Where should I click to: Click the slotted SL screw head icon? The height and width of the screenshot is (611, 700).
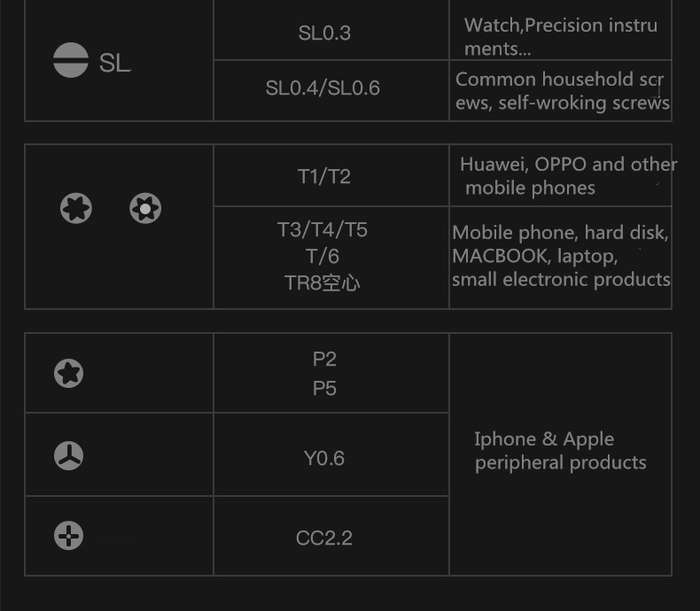[x=71, y=60]
